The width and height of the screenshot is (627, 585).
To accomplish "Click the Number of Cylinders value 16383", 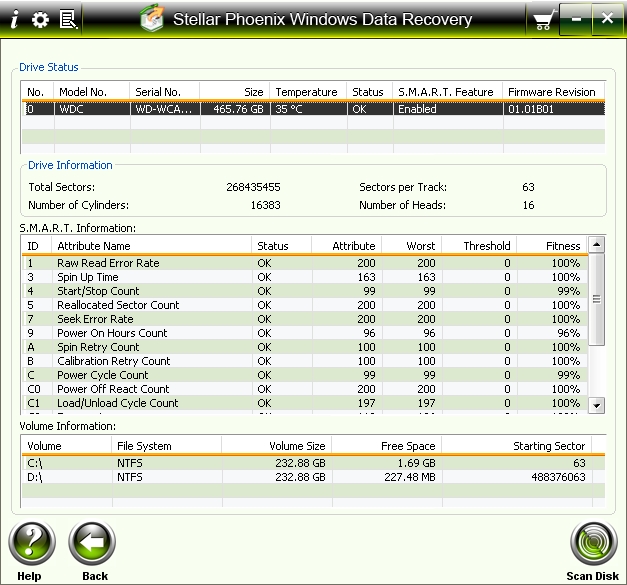I will [266, 205].
